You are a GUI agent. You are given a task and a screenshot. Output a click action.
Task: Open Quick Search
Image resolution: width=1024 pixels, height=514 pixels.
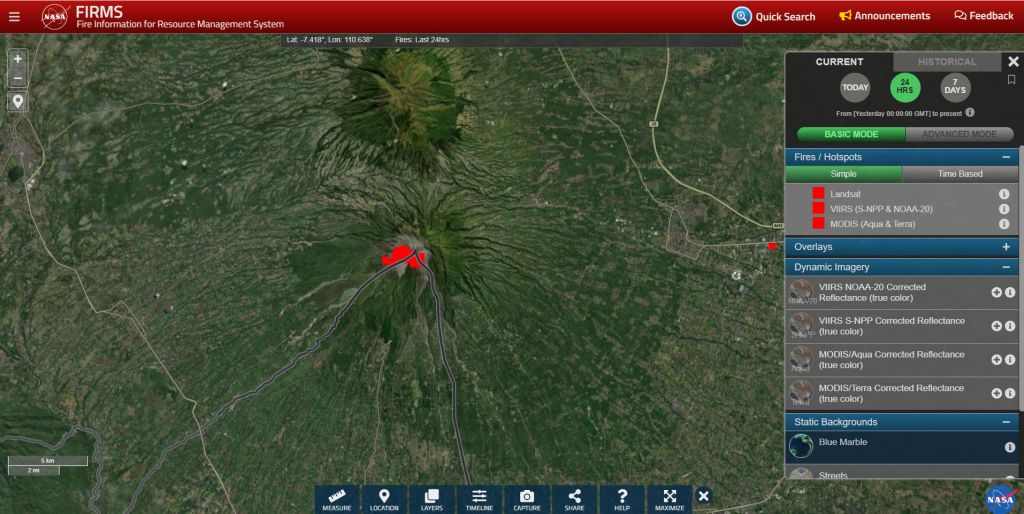point(773,16)
